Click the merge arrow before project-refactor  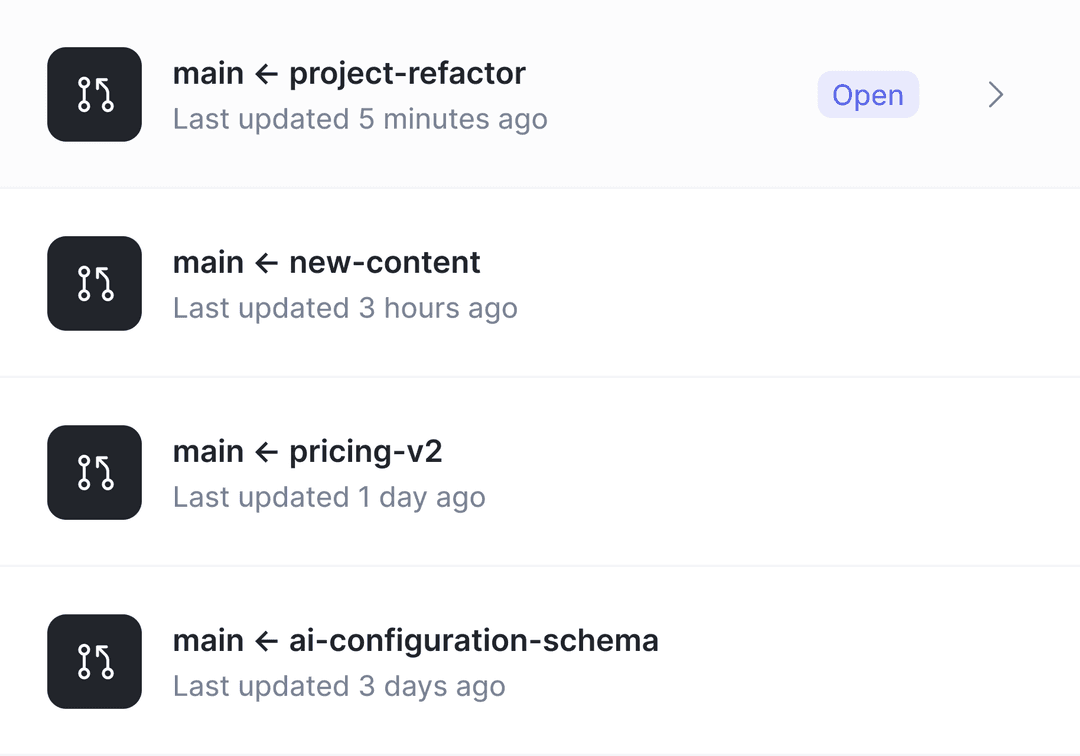pos(266,74)
